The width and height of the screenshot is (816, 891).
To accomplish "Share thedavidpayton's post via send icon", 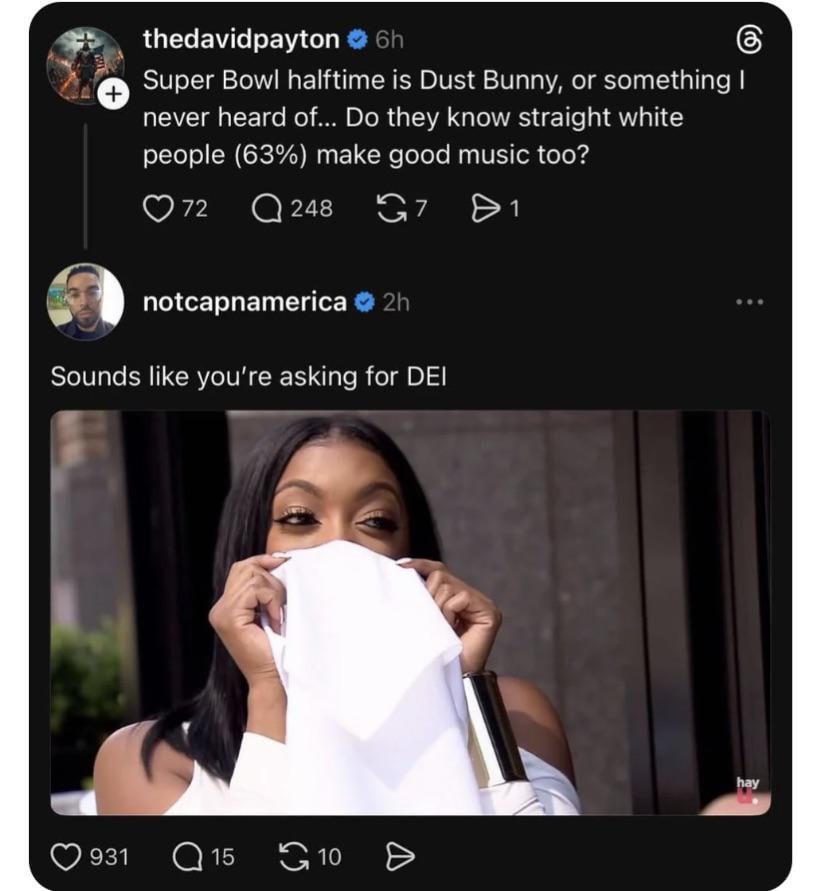I will (x=484, y=208).
